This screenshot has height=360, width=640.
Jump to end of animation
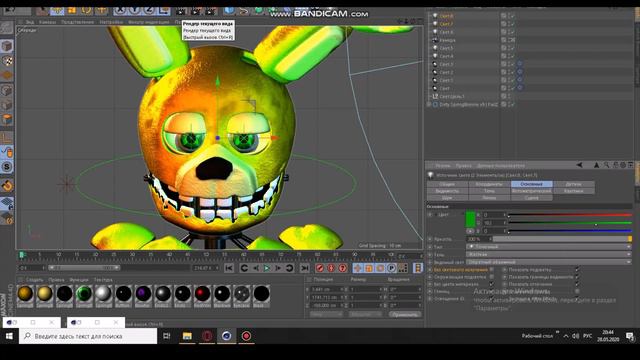304,268
